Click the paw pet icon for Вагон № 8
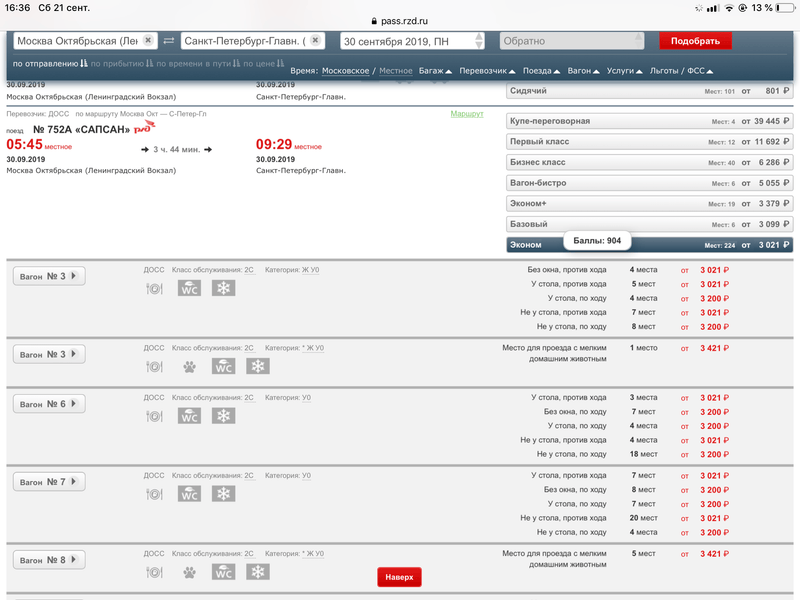The image size is (800, 600). [189, 572]
